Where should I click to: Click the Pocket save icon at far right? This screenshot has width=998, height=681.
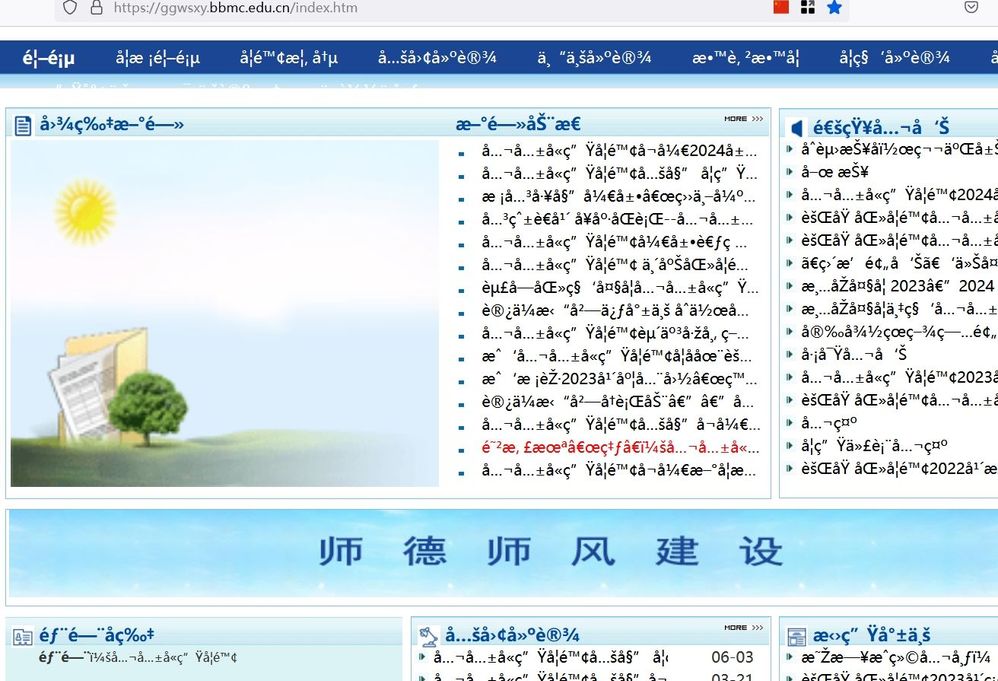(x=971, y=7)
